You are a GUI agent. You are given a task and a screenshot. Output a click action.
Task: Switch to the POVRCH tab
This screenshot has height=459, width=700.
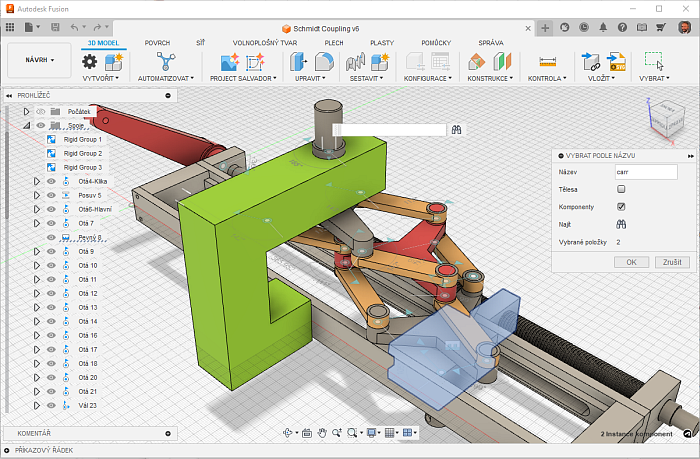tap(157, 43)
